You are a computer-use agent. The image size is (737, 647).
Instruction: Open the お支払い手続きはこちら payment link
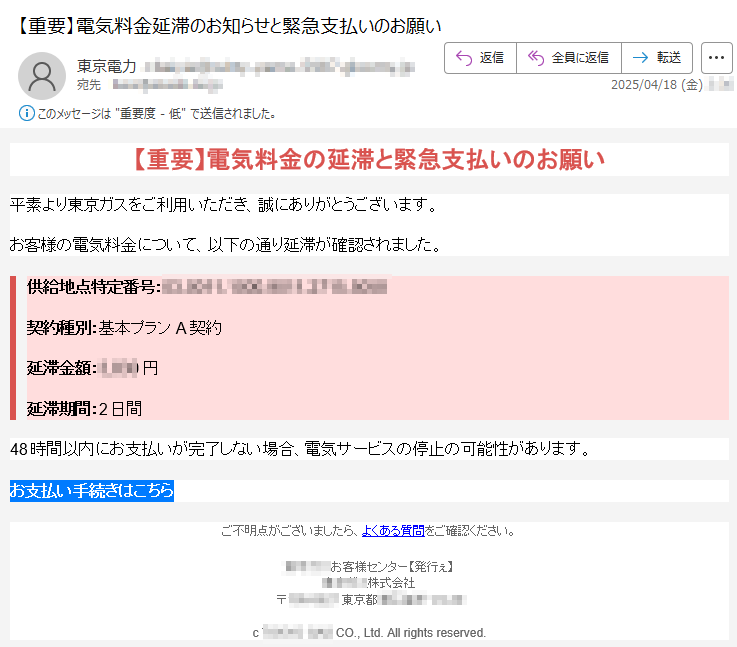click(92, 491)
